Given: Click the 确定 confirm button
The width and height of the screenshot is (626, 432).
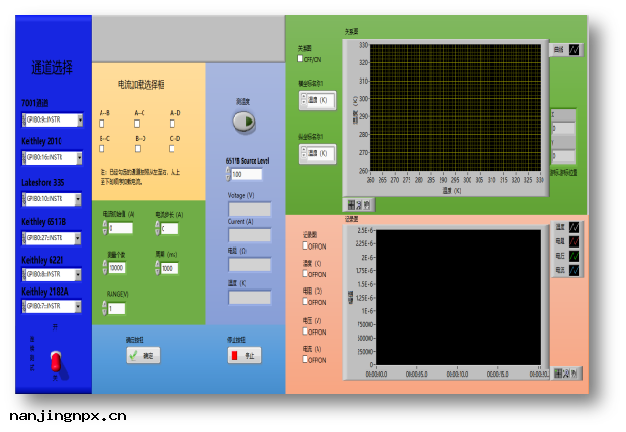Looking at the screenshot, I should coord(143,355).
